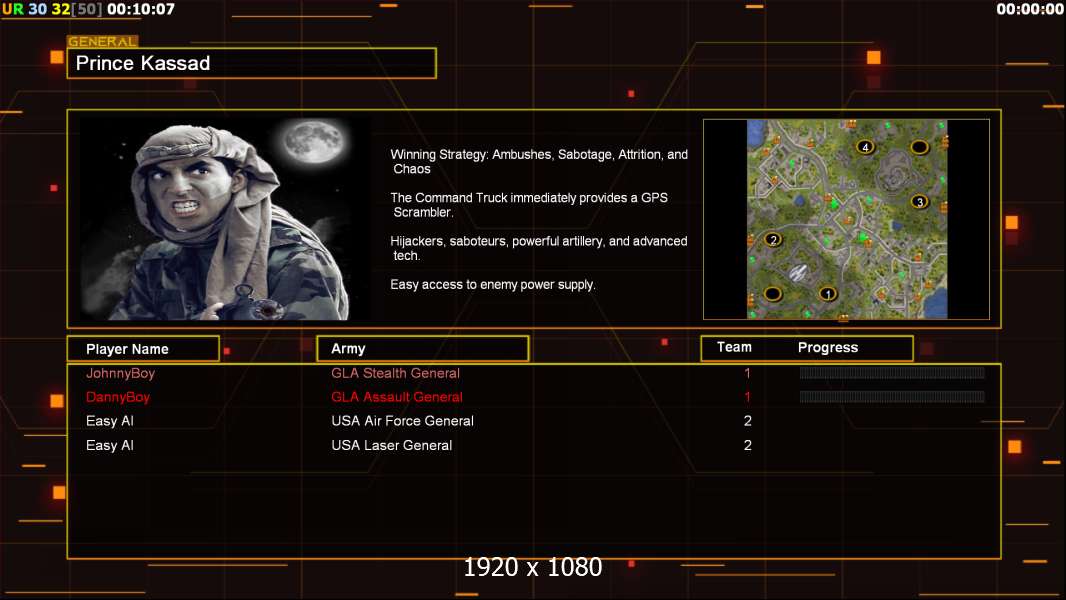Click the airplane marker on the minimap
1066x600 pixels.
[x=798, y=273]
